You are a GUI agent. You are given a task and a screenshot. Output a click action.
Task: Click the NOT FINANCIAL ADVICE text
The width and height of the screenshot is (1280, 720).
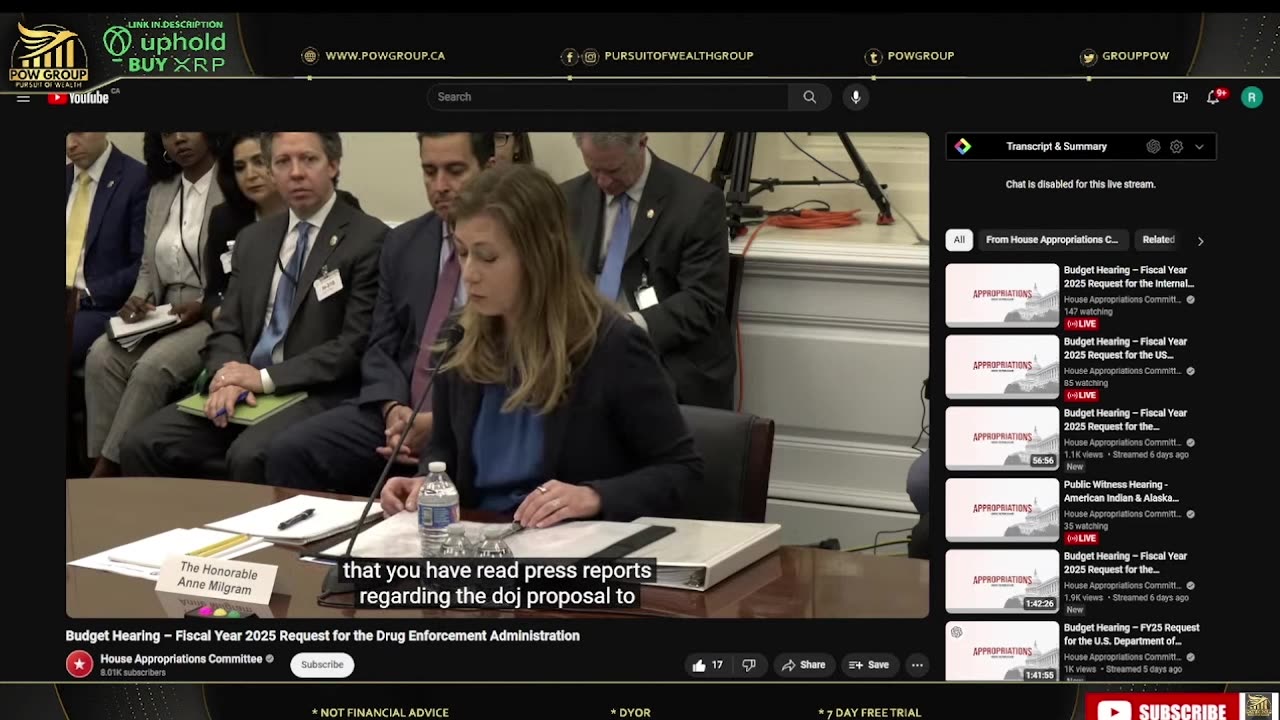click(380, 713)
